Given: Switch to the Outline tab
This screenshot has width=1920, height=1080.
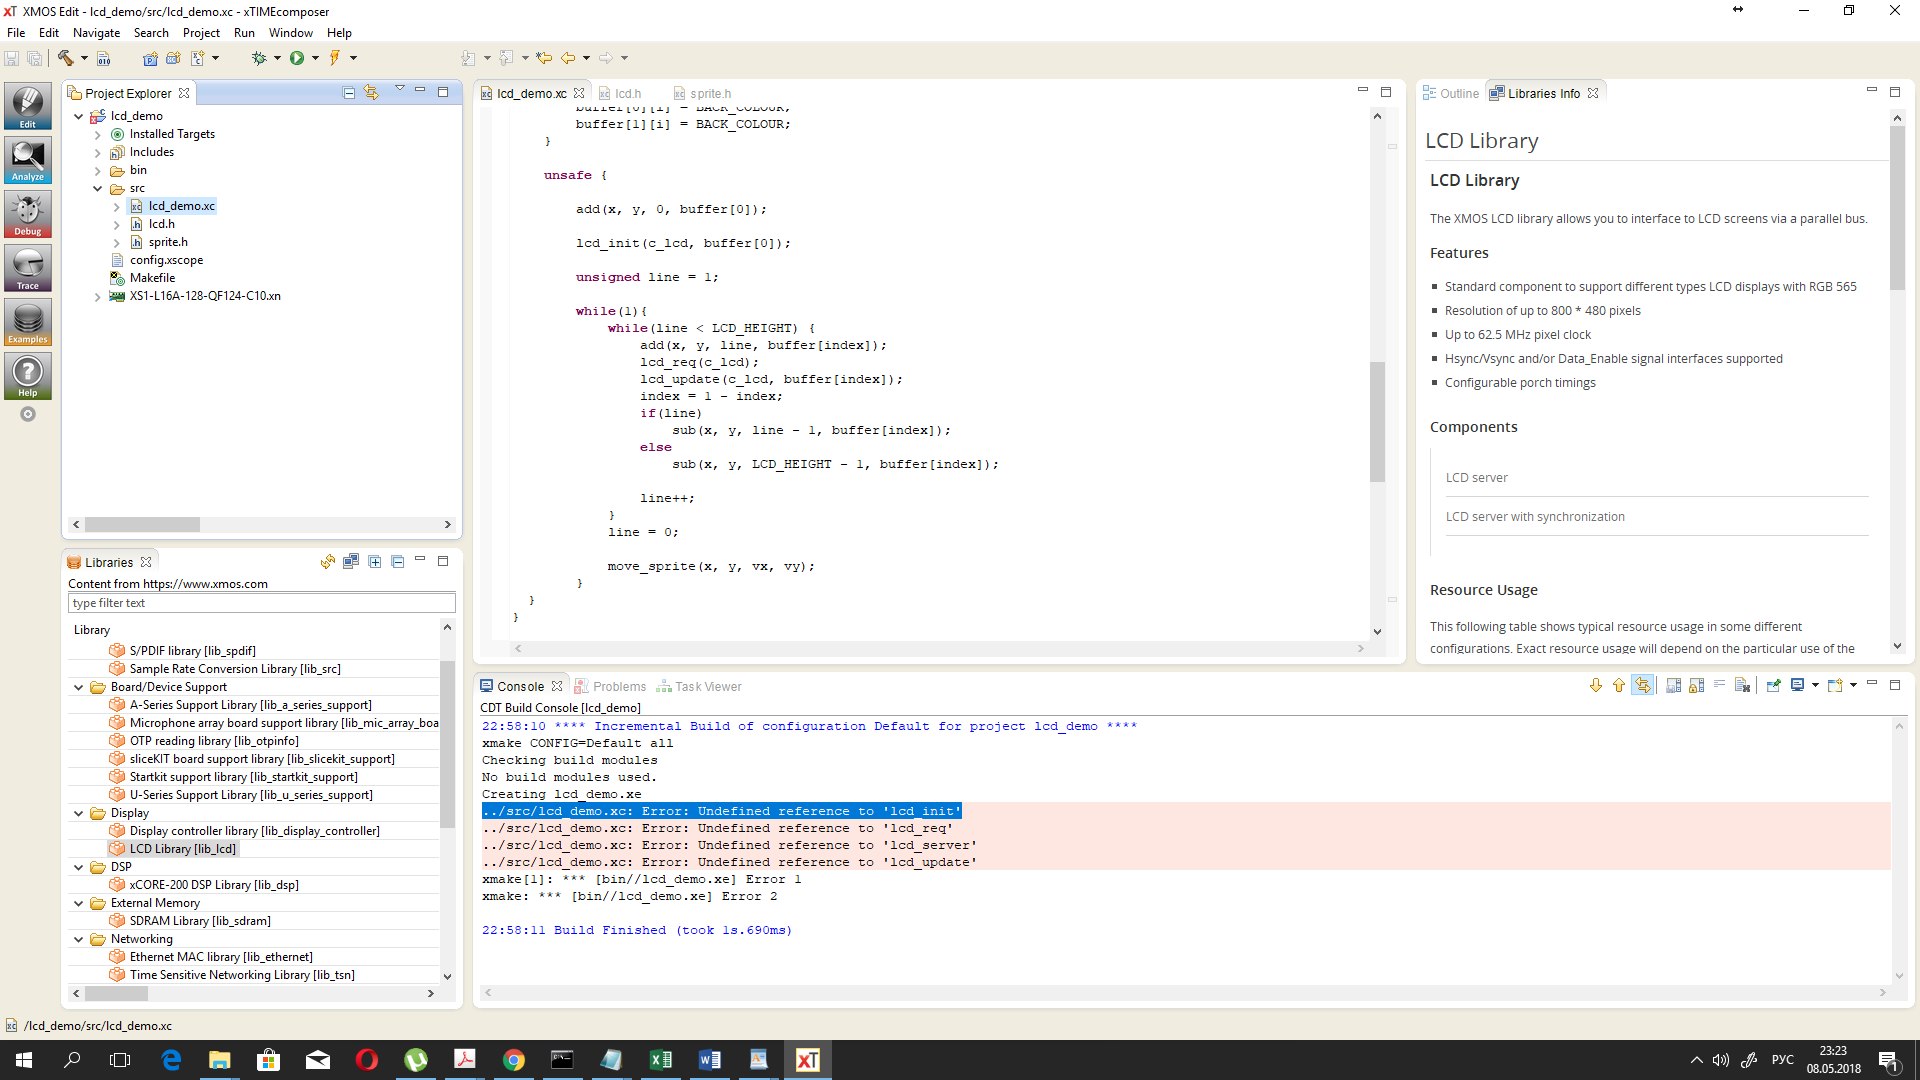Looking at the screenshot, I should [x=1451, y=93].
